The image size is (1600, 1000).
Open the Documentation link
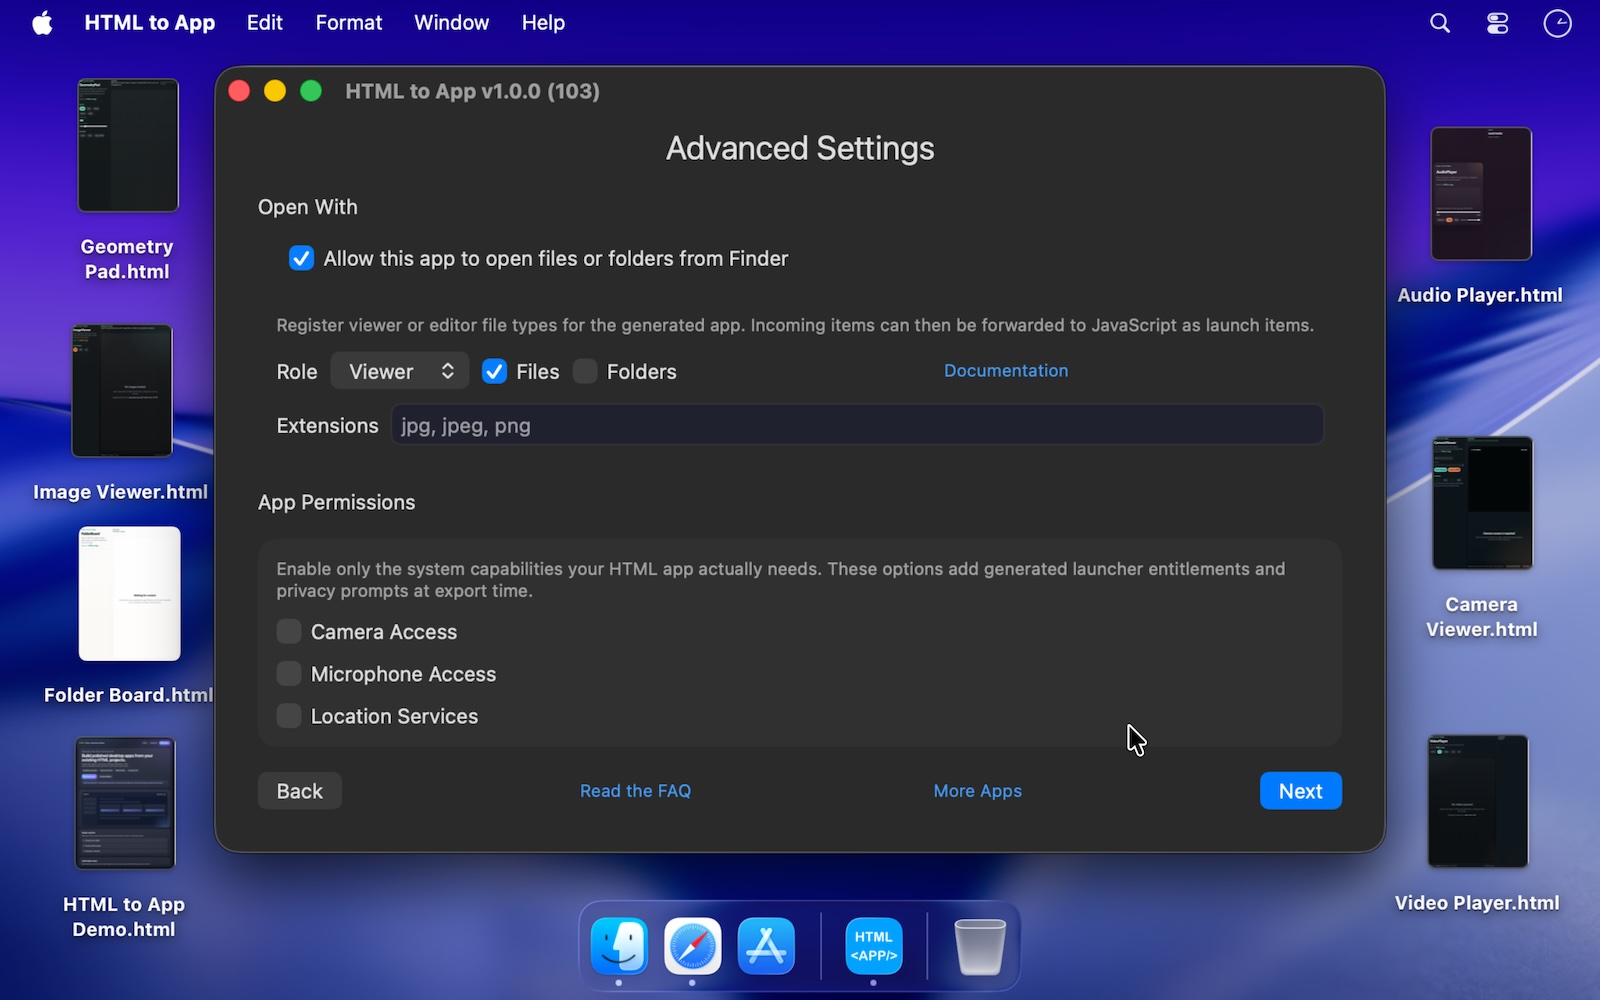click(1005, 371)
